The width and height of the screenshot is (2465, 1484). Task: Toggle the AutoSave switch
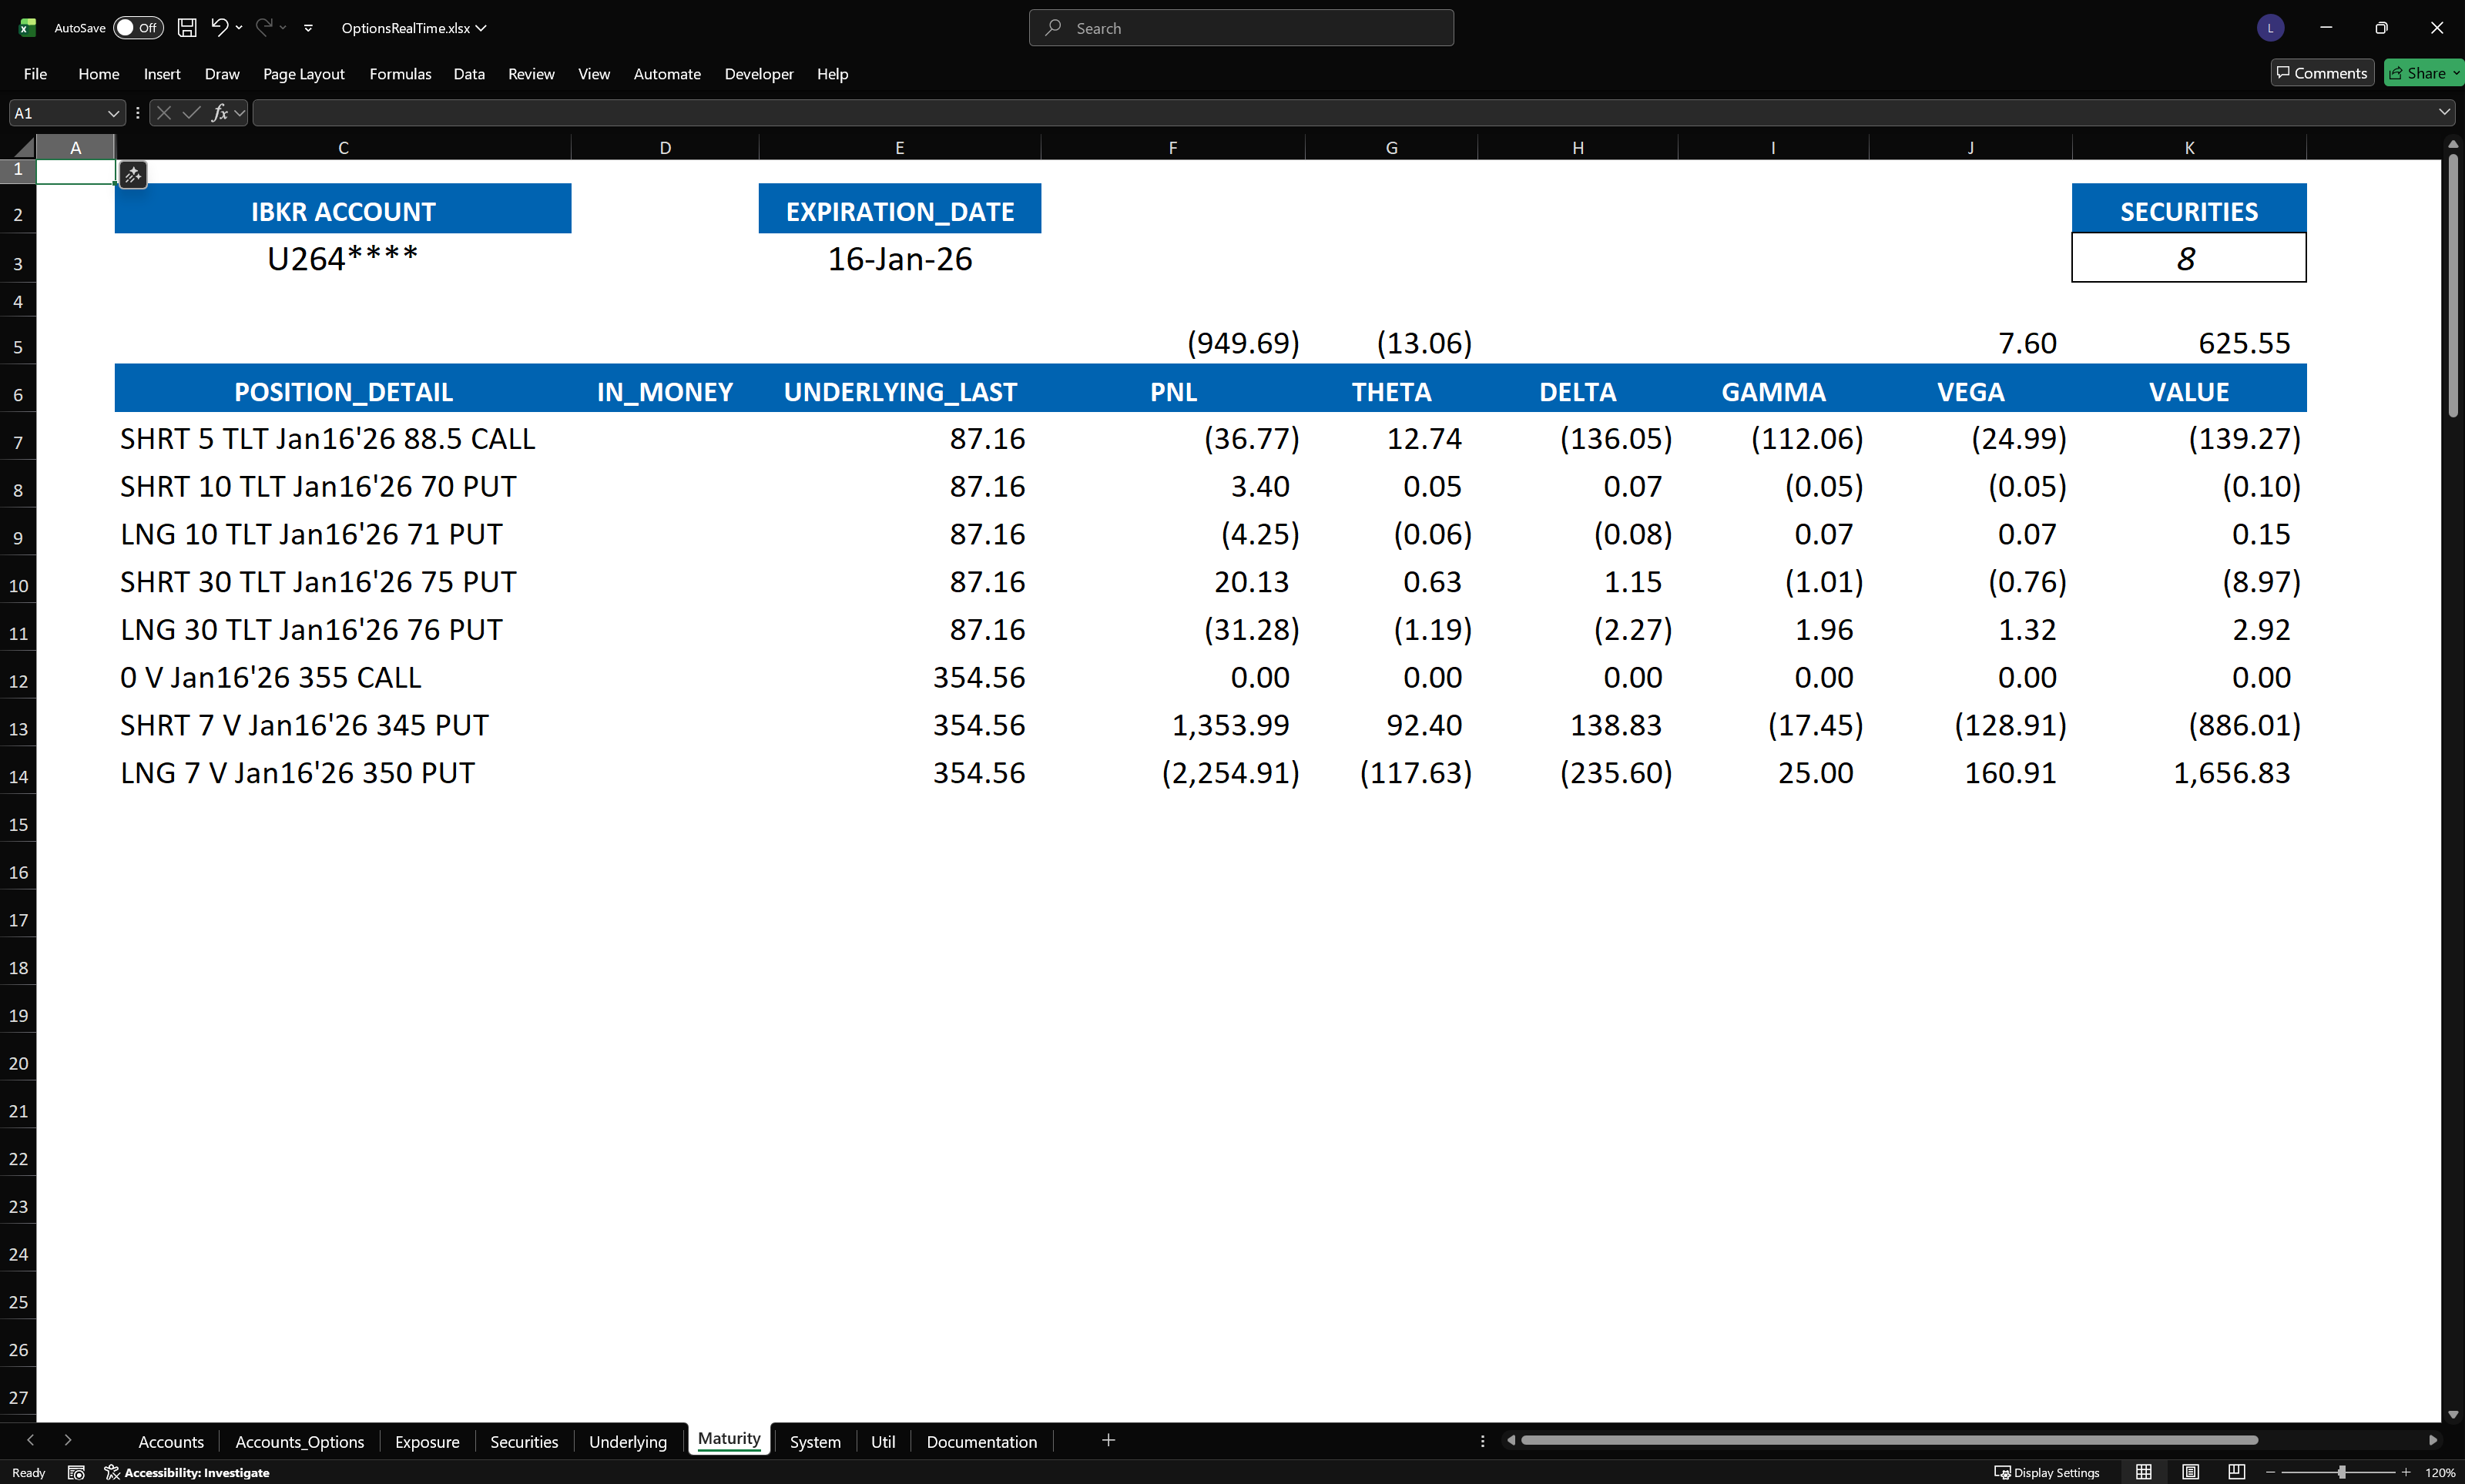coord(137,28)
